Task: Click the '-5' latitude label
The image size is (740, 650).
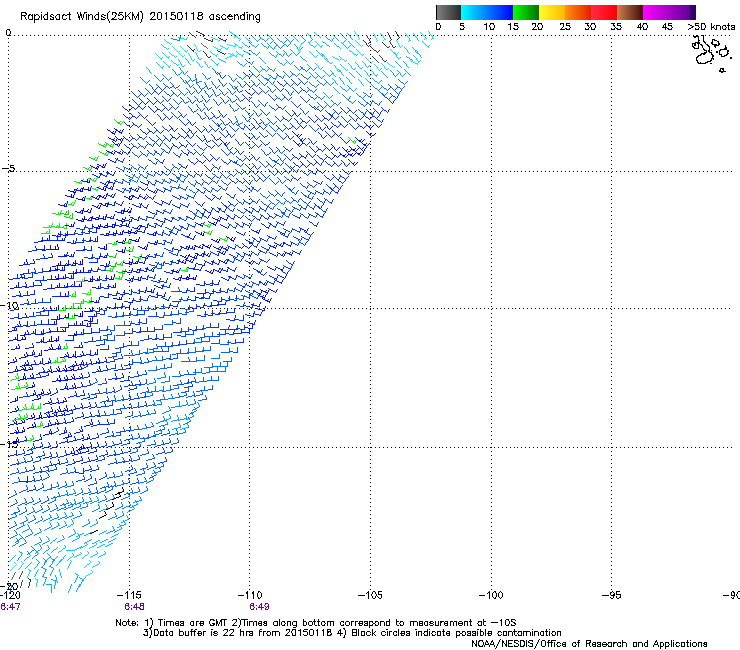Action: pos(9,168)
